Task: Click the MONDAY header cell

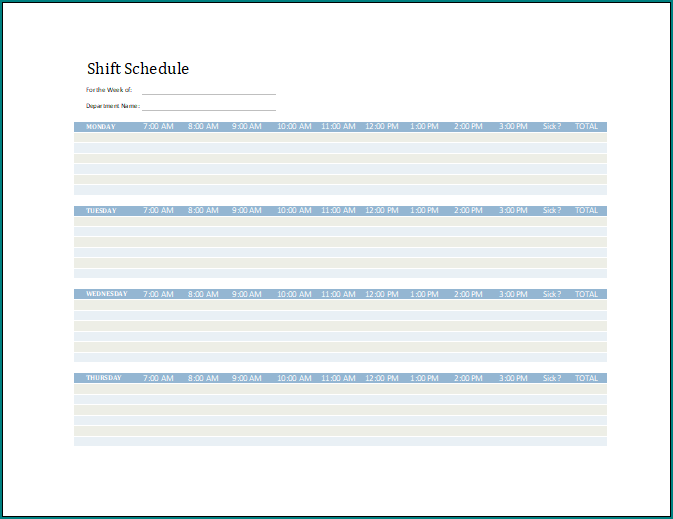Action: click(x=101, y=127)
